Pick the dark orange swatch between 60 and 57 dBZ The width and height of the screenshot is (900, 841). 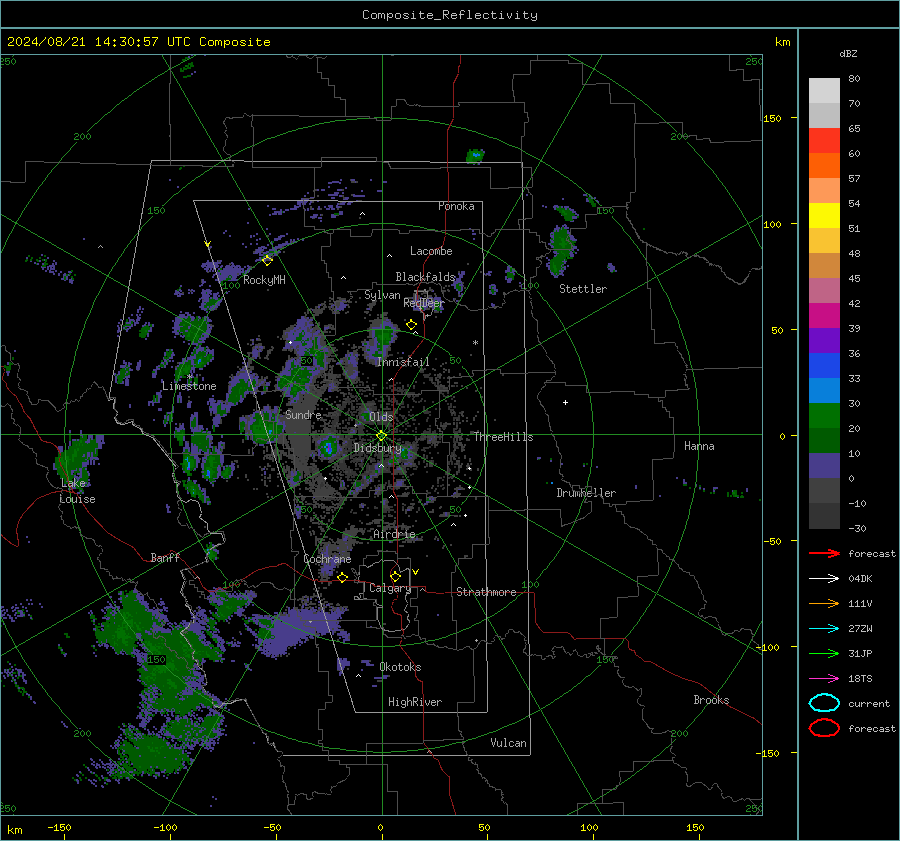coord(824,166)
